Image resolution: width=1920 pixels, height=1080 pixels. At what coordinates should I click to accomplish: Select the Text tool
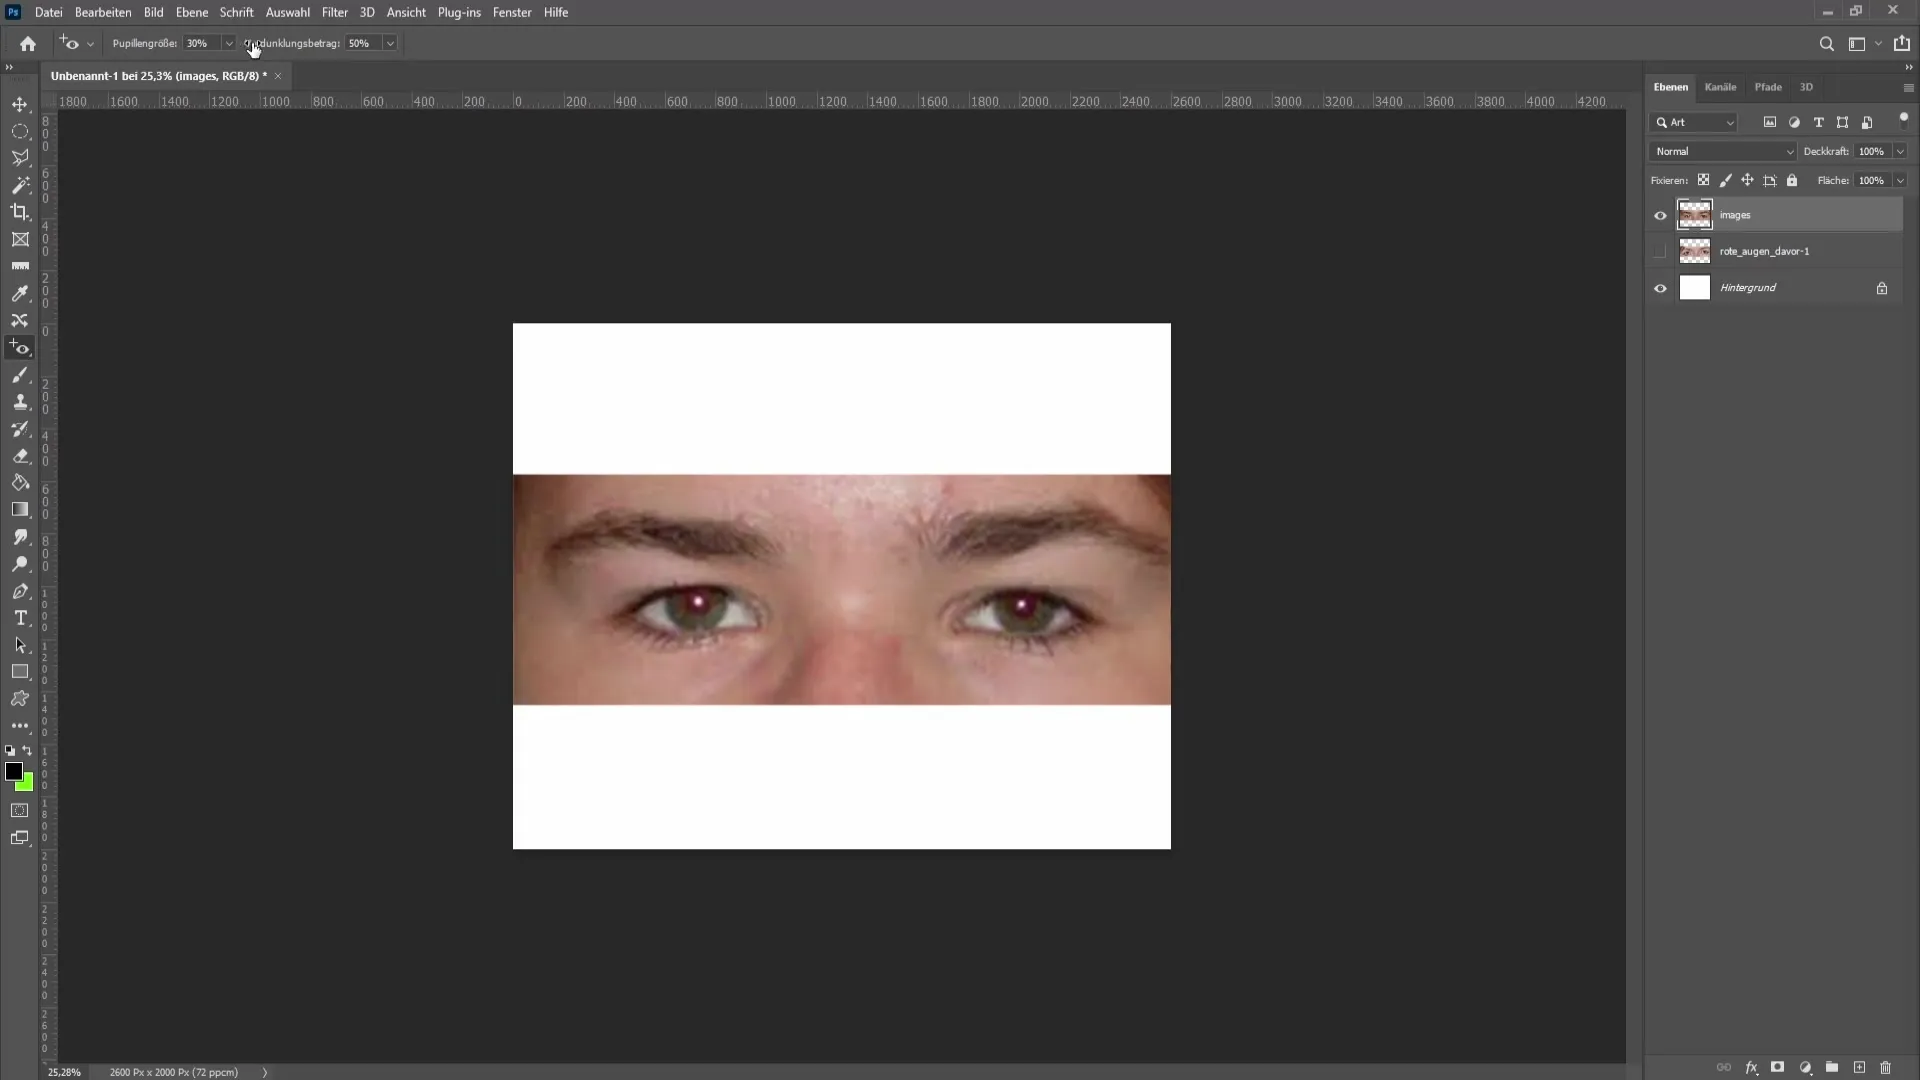click(x=20, y=617)
